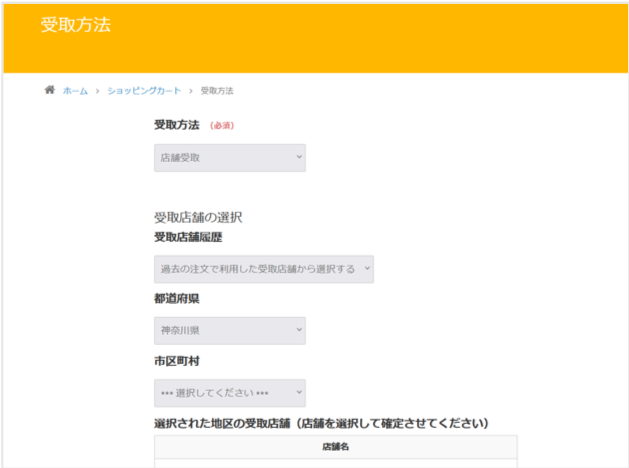
Task: Expand the 選択してください city dropdown
Action: (x=230, y=393)
